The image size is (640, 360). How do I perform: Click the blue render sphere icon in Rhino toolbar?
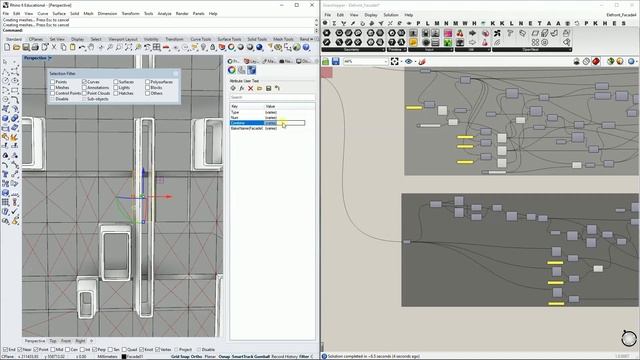tap(259, 47)
